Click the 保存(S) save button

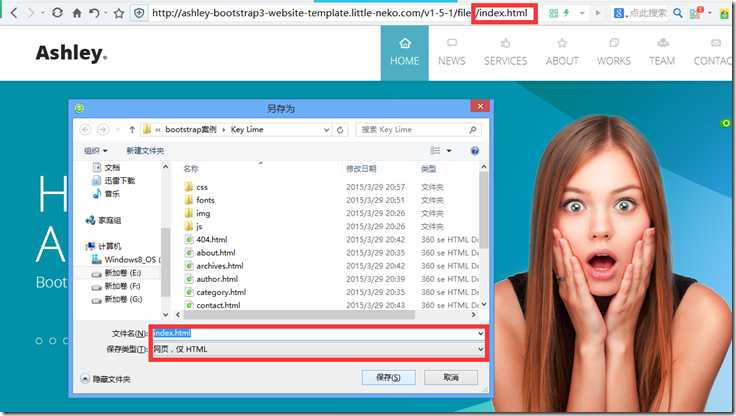point(388,377)
